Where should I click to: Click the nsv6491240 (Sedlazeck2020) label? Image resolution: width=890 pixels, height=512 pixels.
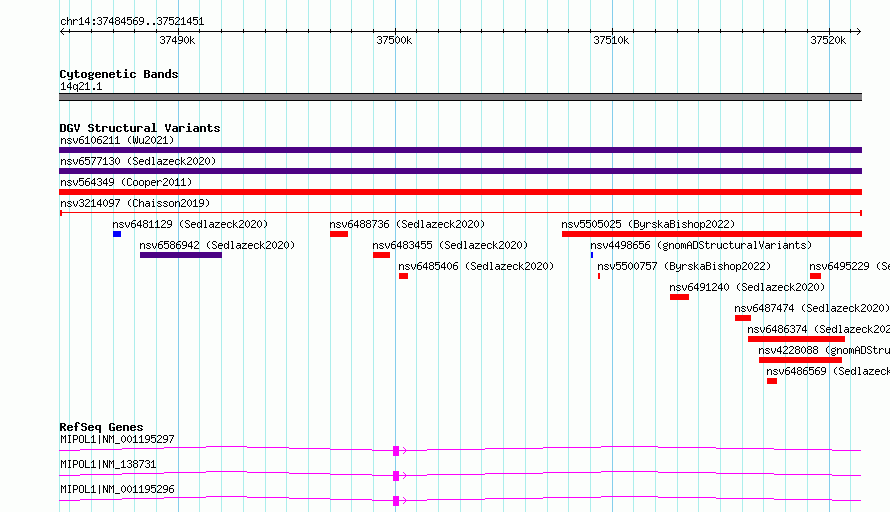point(748,287)
